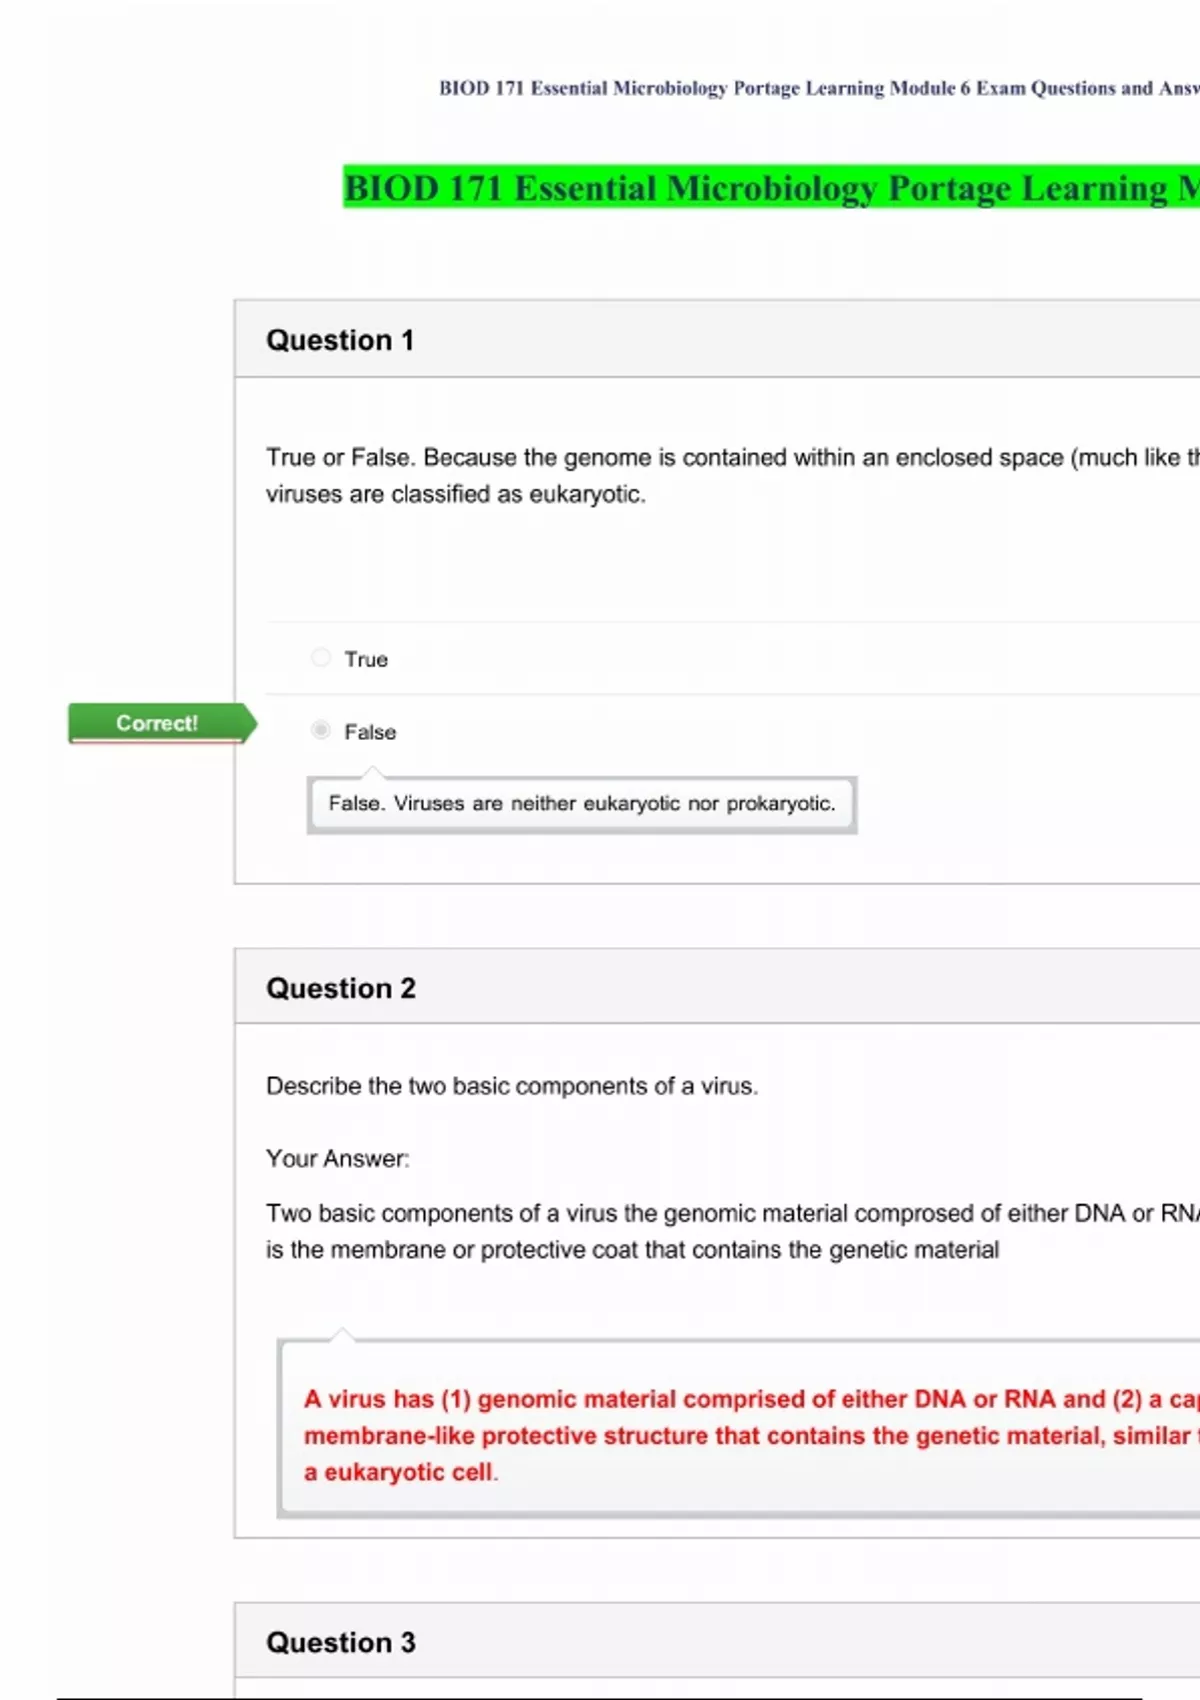The width and height of the screenshot is (1200, 1700).
Task: Click the green Correct! badge
Action: pyautogui.click(x=157, y=723)
